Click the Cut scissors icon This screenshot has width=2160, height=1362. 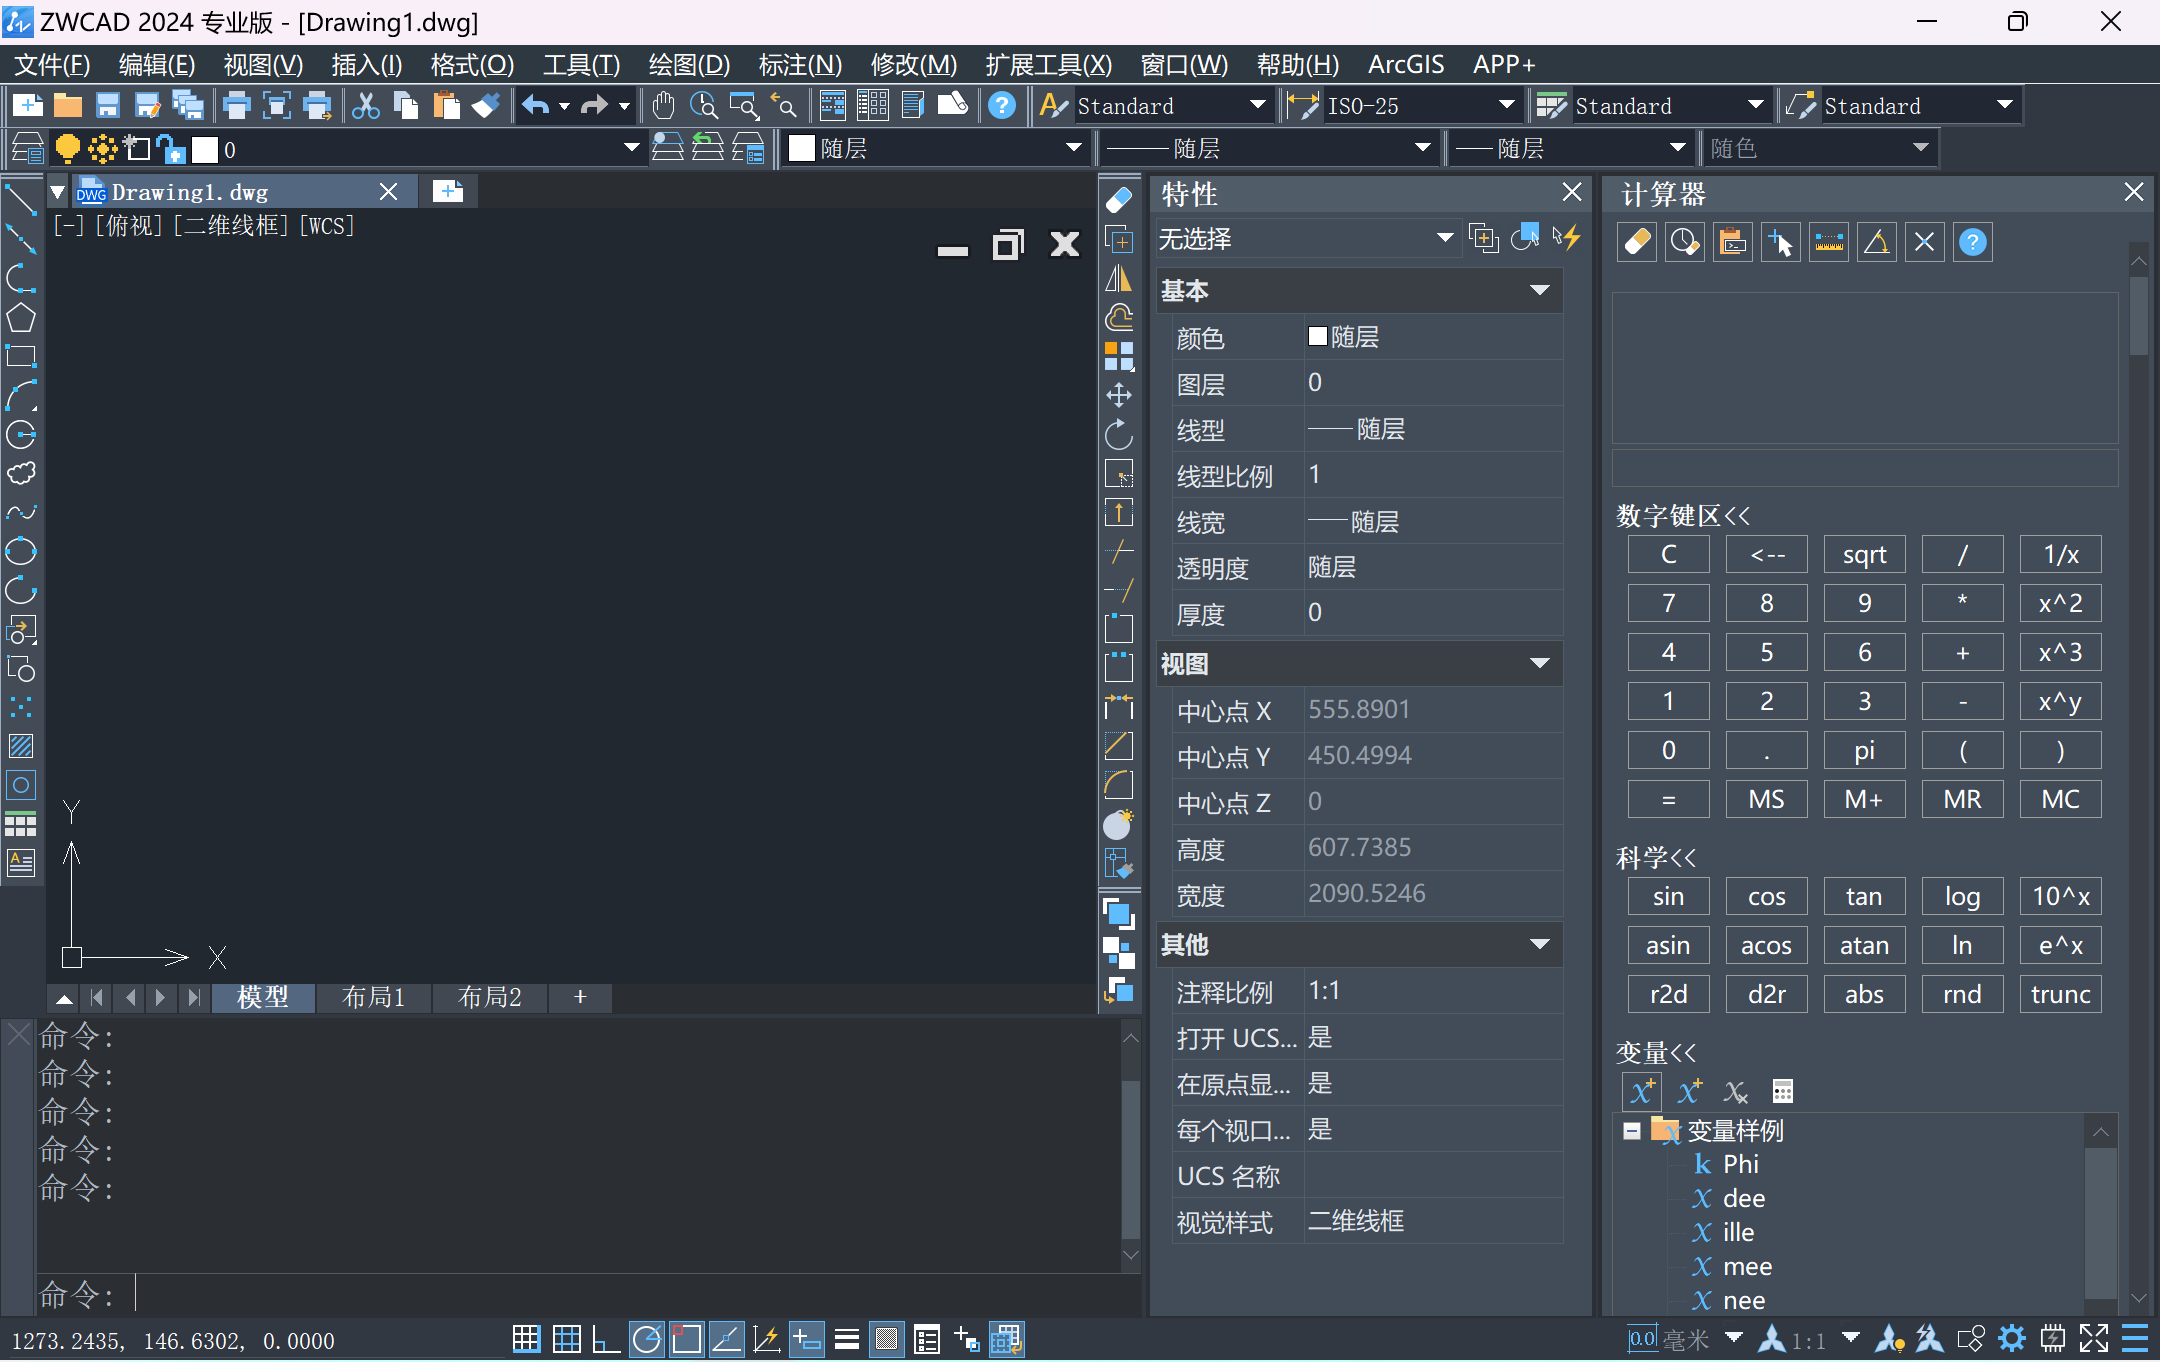[366, 105]
